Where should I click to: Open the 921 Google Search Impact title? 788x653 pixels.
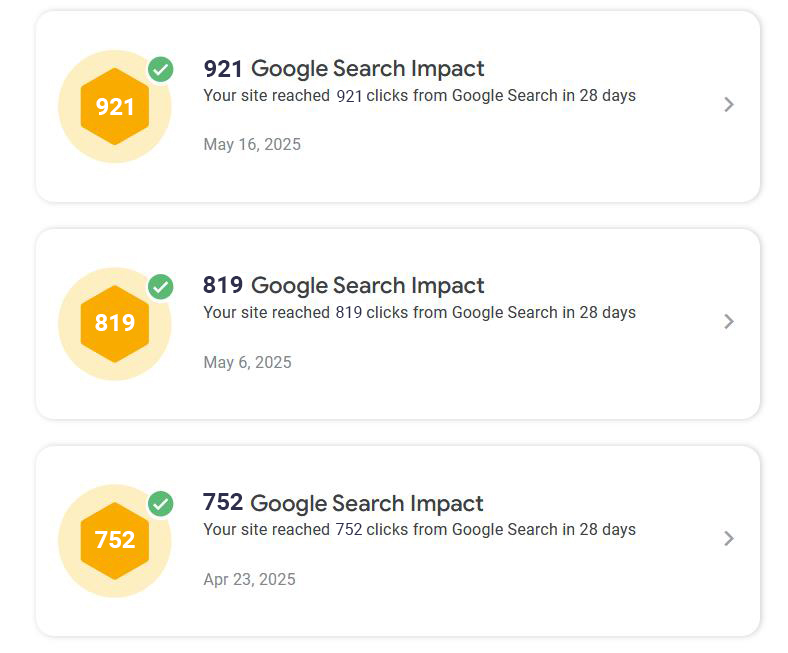[x=344, y=68]
